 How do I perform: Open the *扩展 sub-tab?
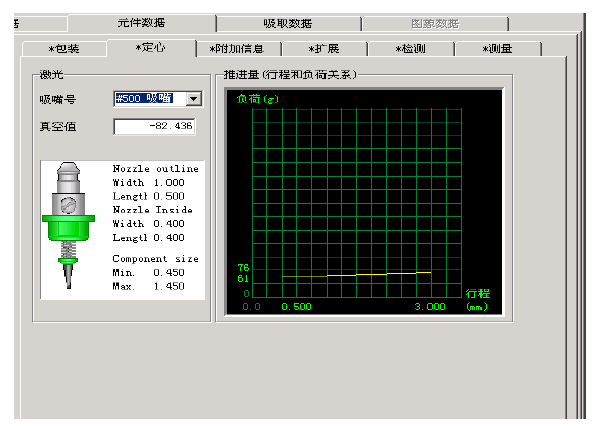[324, 49]
